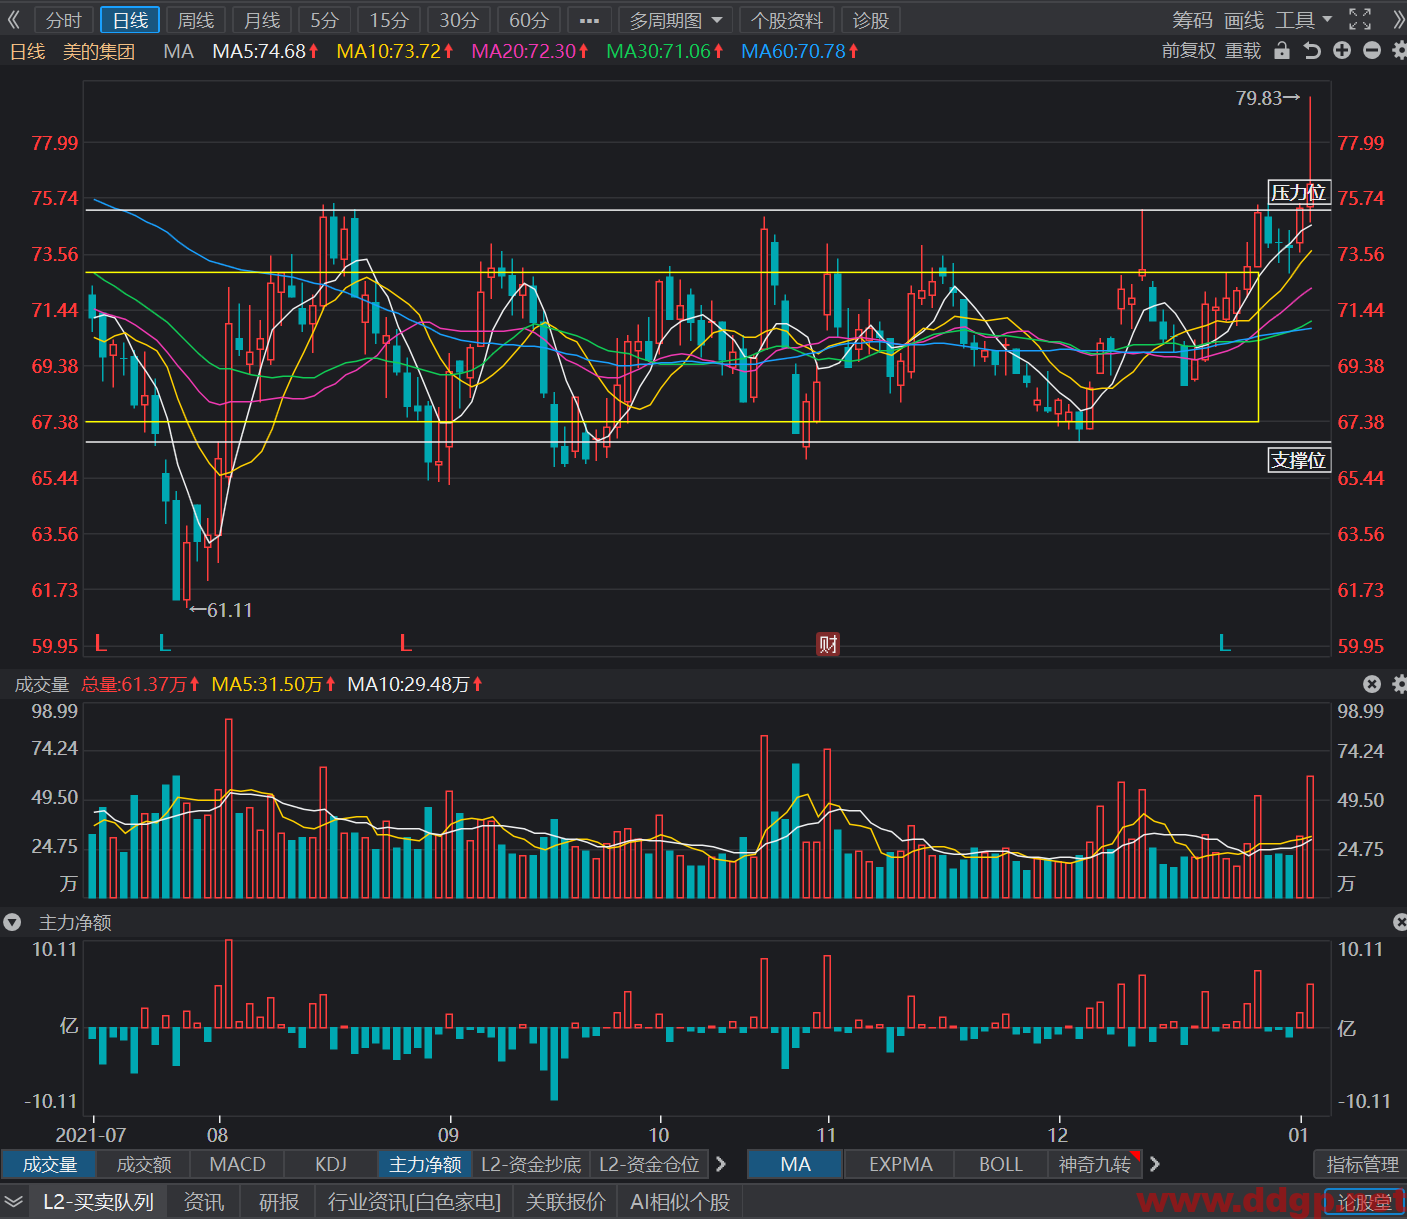
Task: Open 指标管理 indicator management
Action: (1362, 1164)
